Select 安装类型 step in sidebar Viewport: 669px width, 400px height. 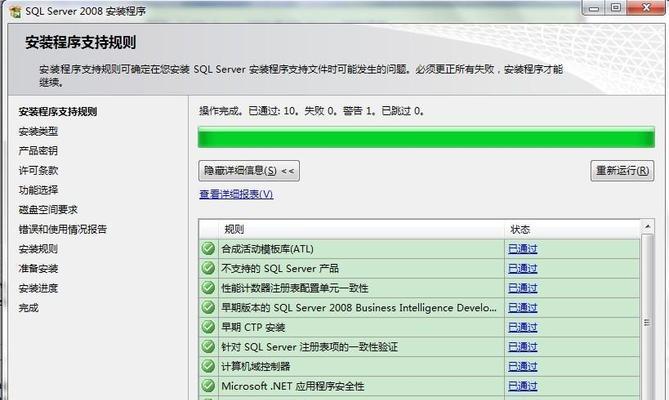pos(38,131)
